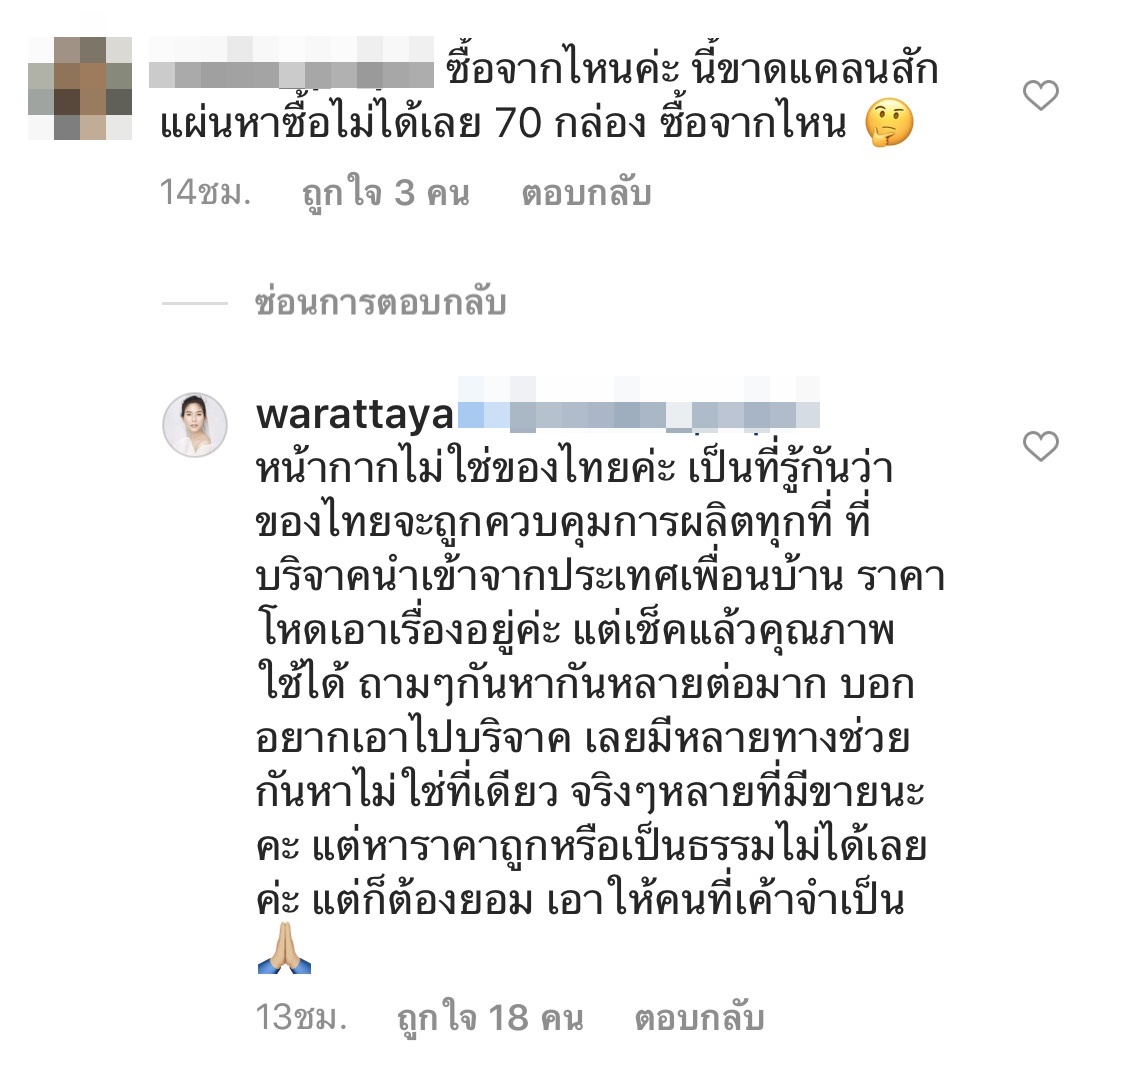
Task: Click ตอบกลับ under warattaya's reply
Action: 699,1018
